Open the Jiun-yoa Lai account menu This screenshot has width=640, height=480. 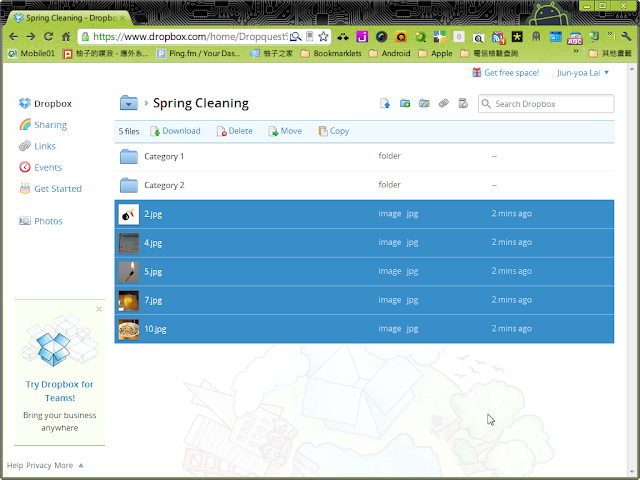click(583, 73)
